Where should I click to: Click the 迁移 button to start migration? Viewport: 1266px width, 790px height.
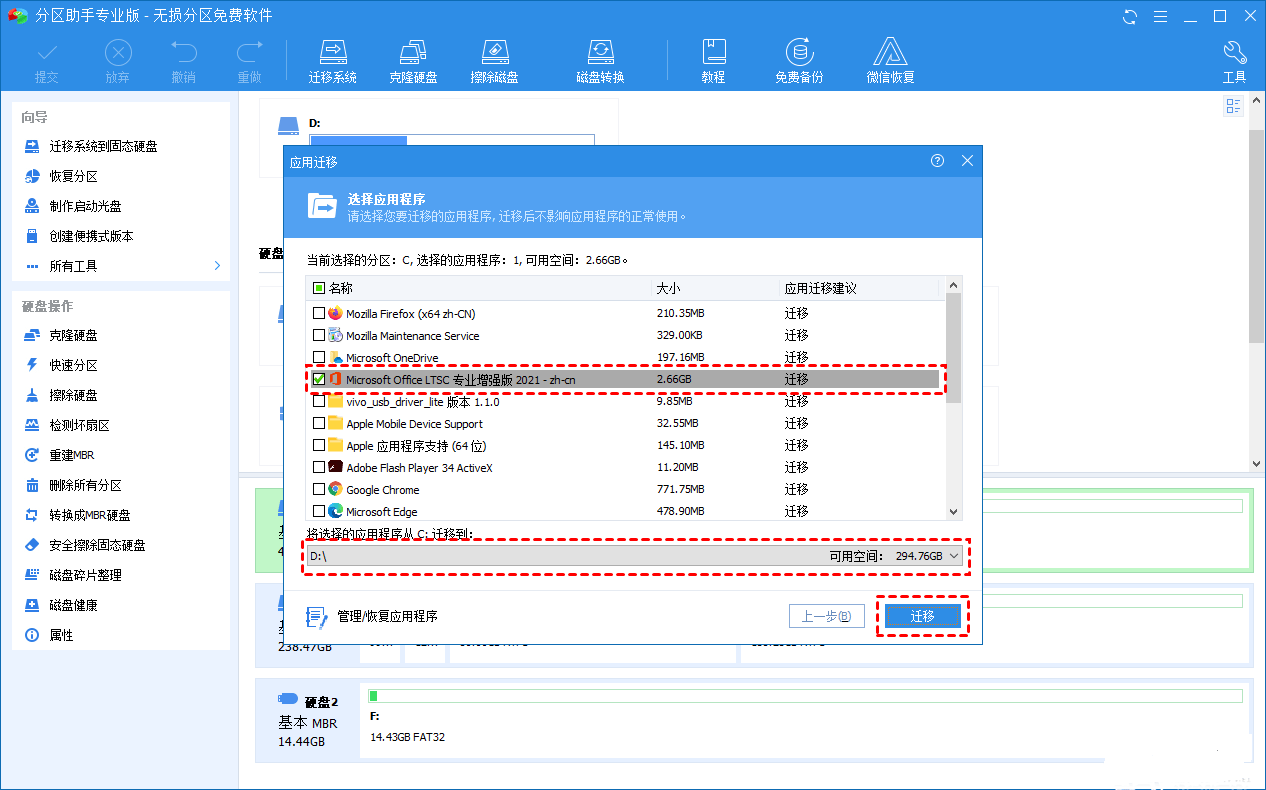pyautogui.click(x=921, y=615)
